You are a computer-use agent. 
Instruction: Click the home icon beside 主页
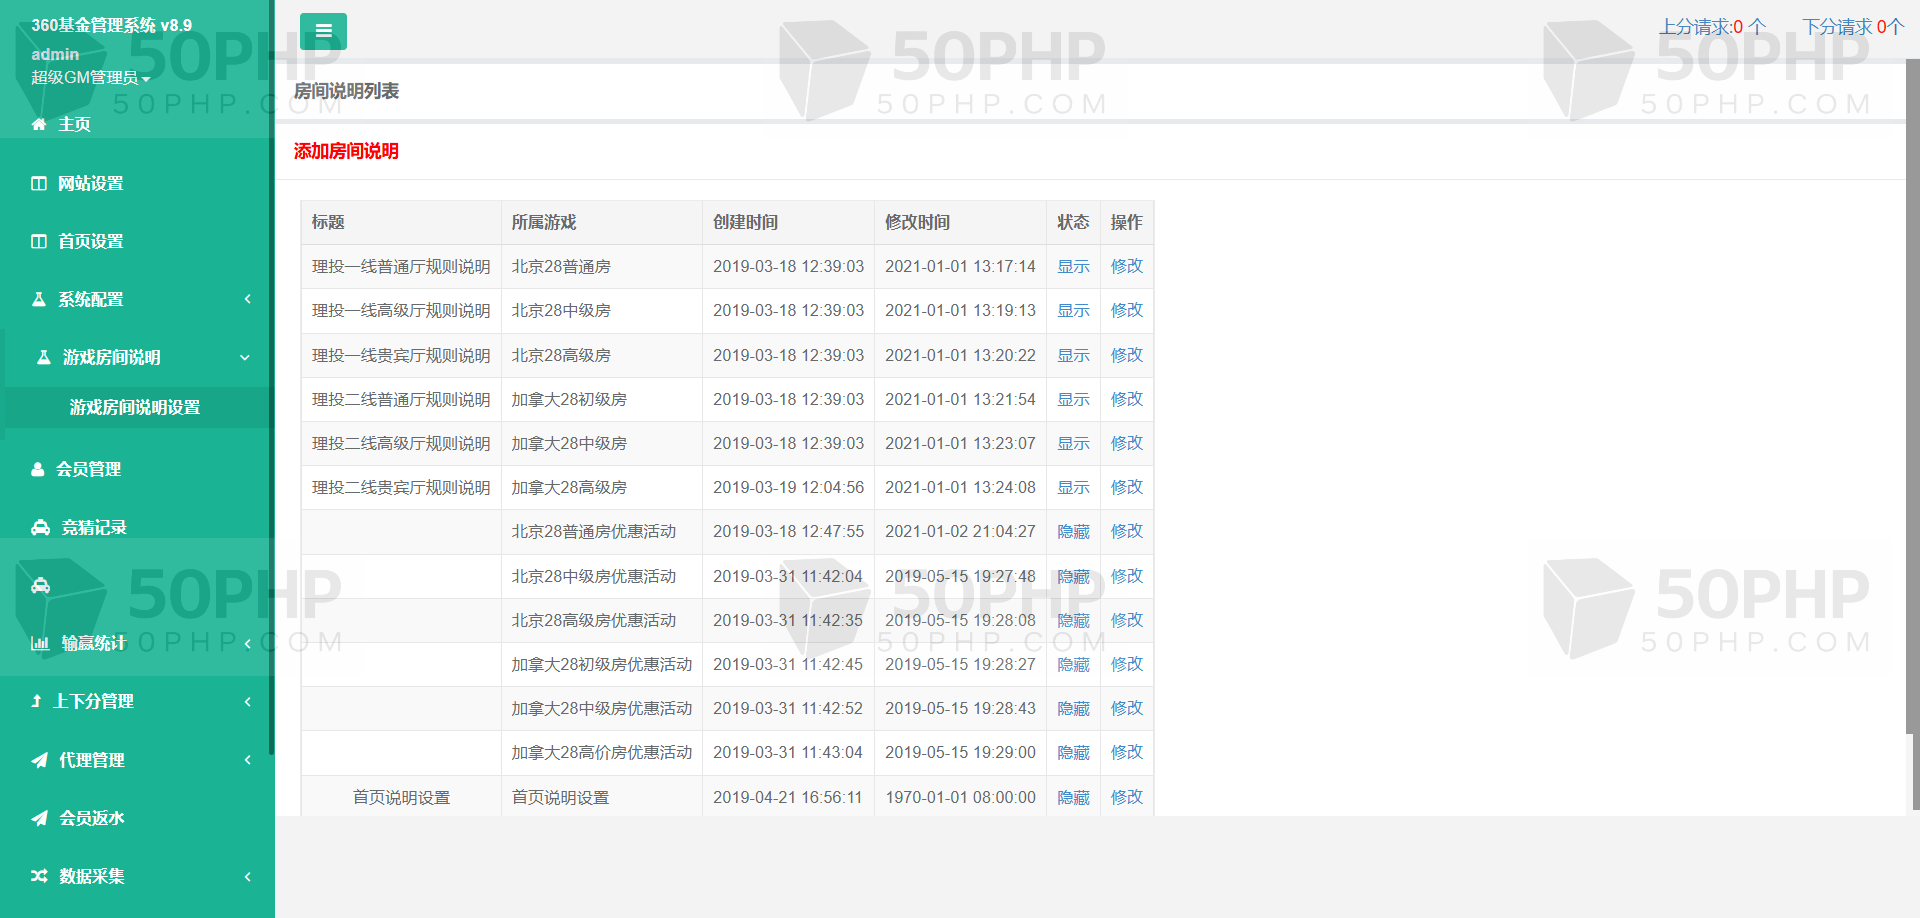(x=39, y=124)
